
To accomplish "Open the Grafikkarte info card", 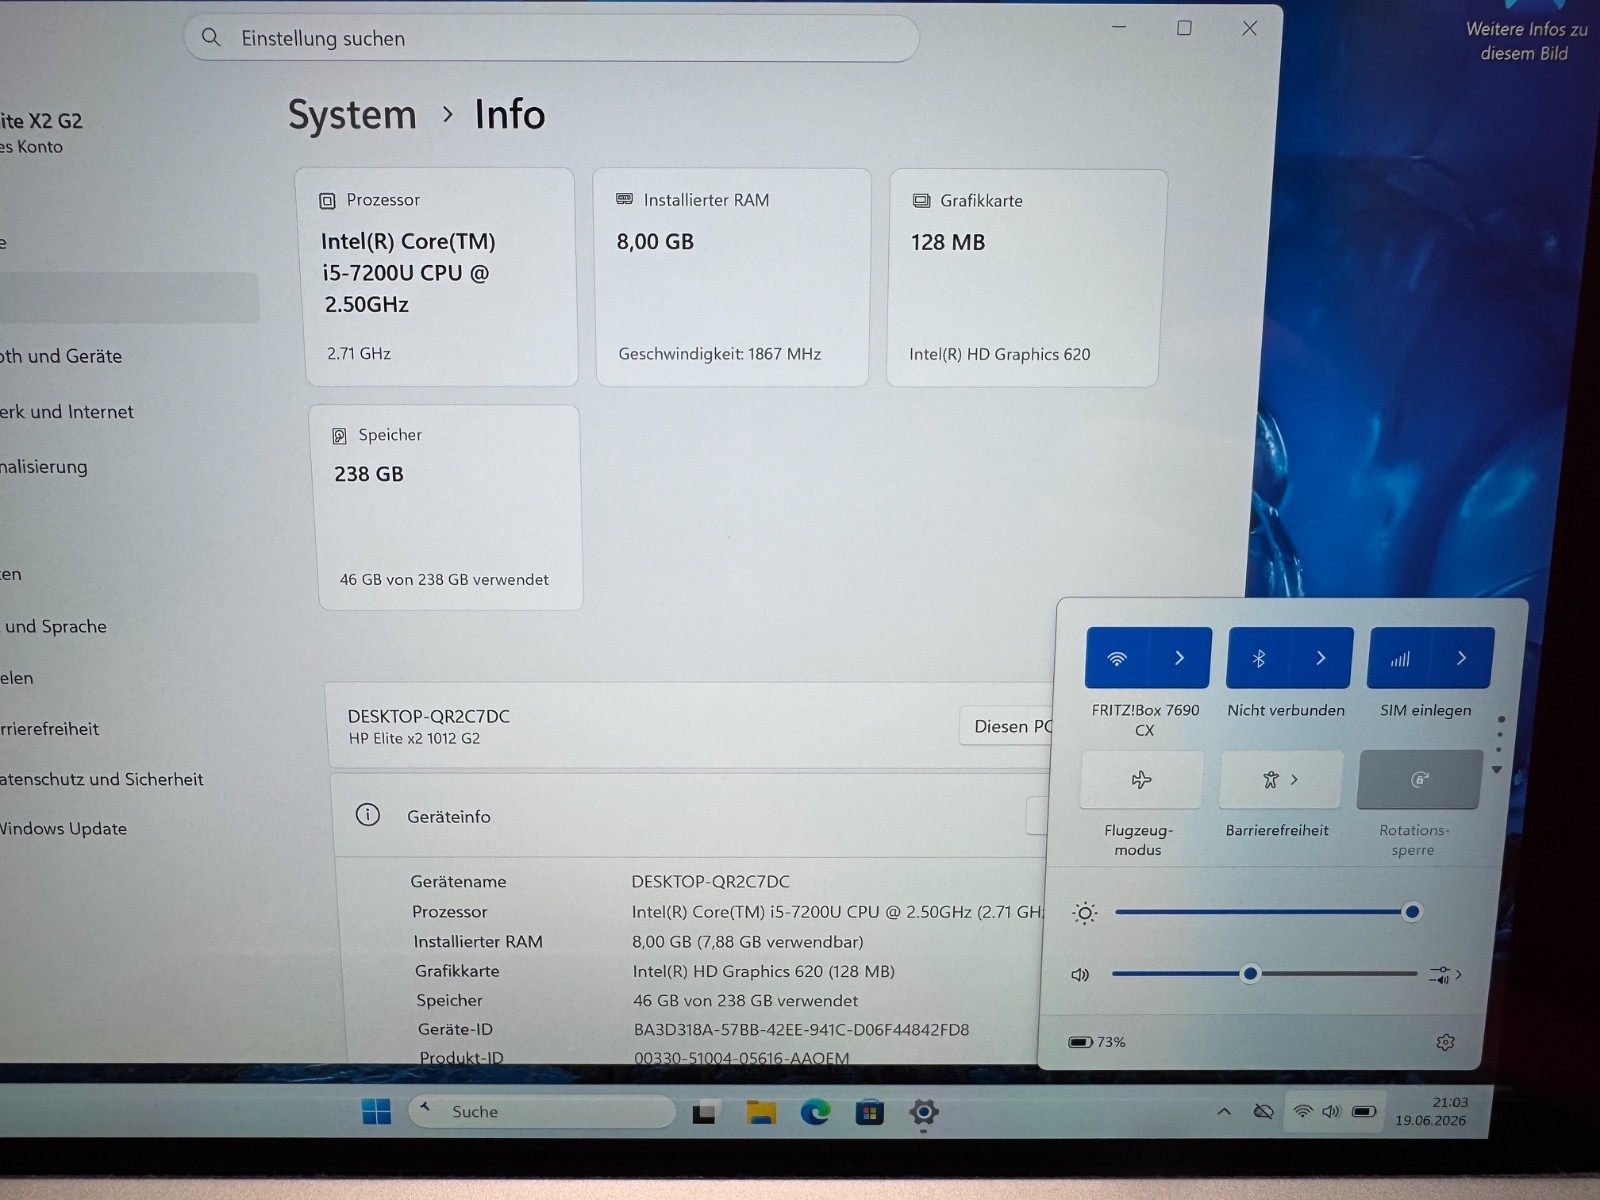I will [x=1026, y=278].
